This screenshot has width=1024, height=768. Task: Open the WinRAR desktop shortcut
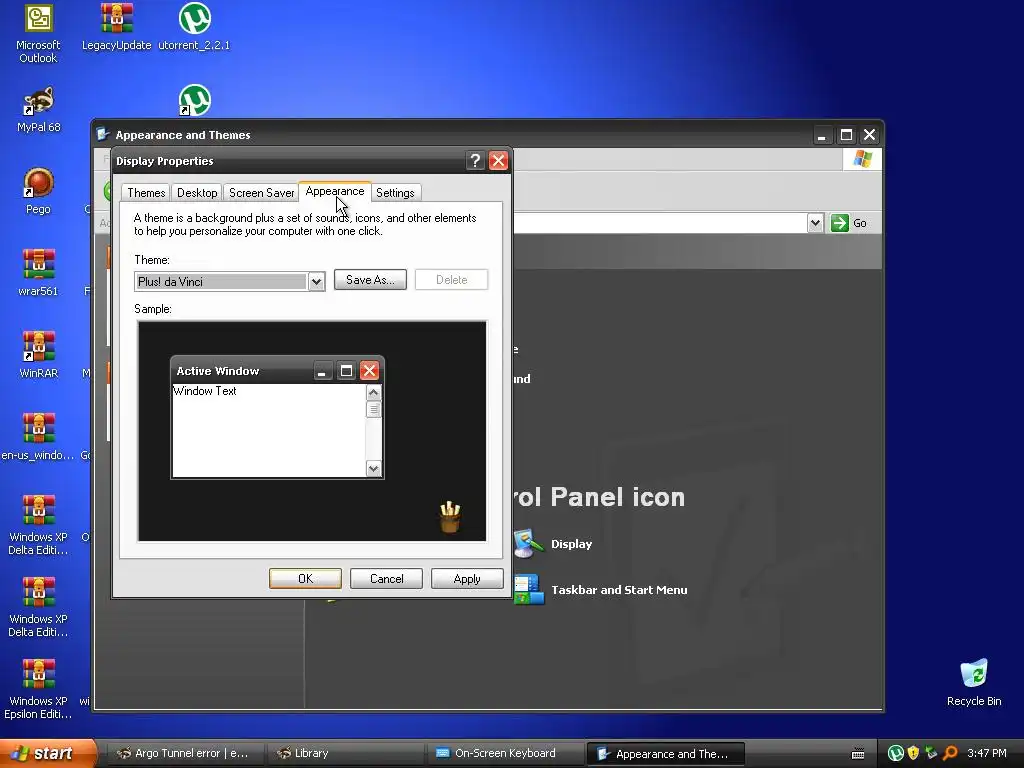[39, 355]
